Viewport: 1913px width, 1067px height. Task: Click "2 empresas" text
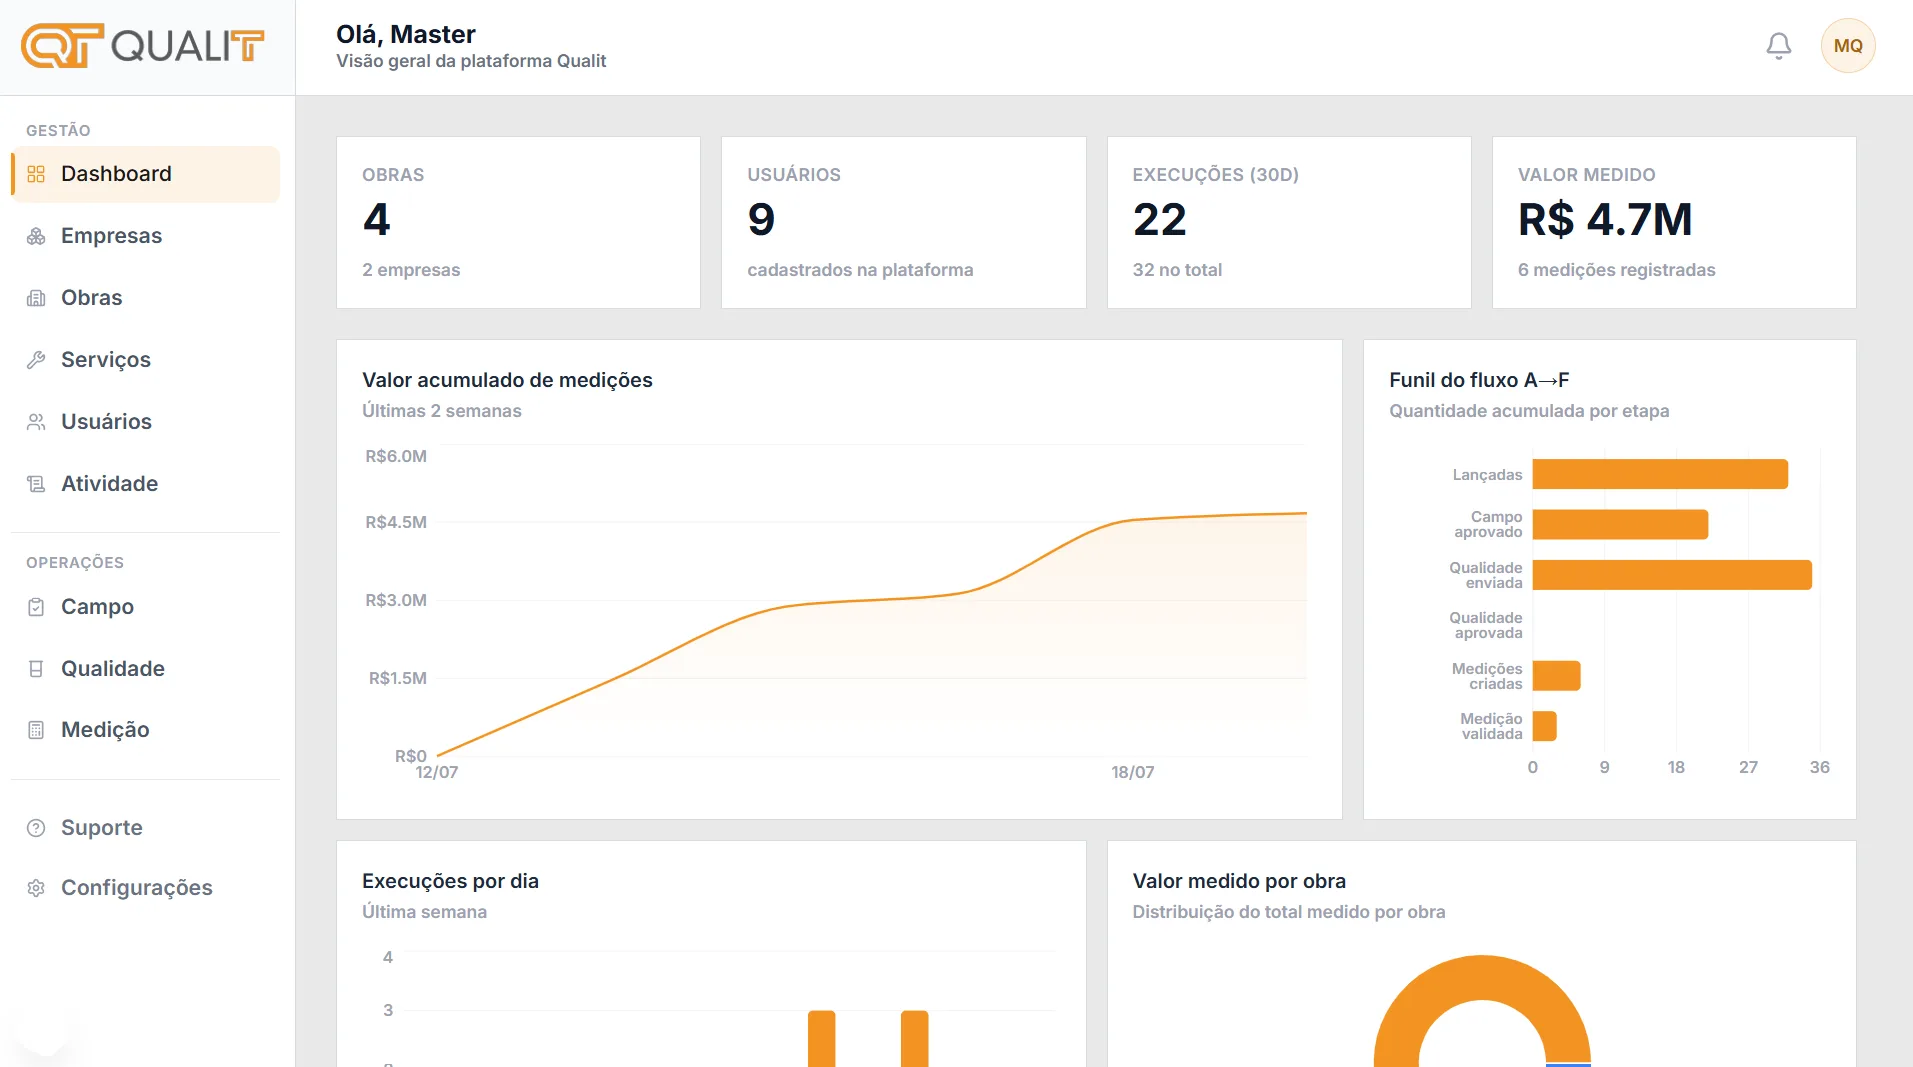coord(411,270)
